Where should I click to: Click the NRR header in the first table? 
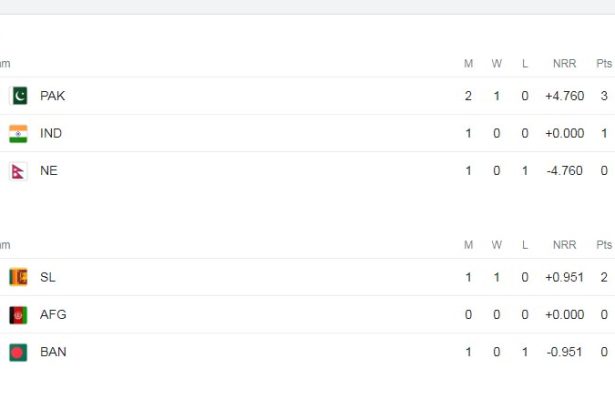point(564,64)
